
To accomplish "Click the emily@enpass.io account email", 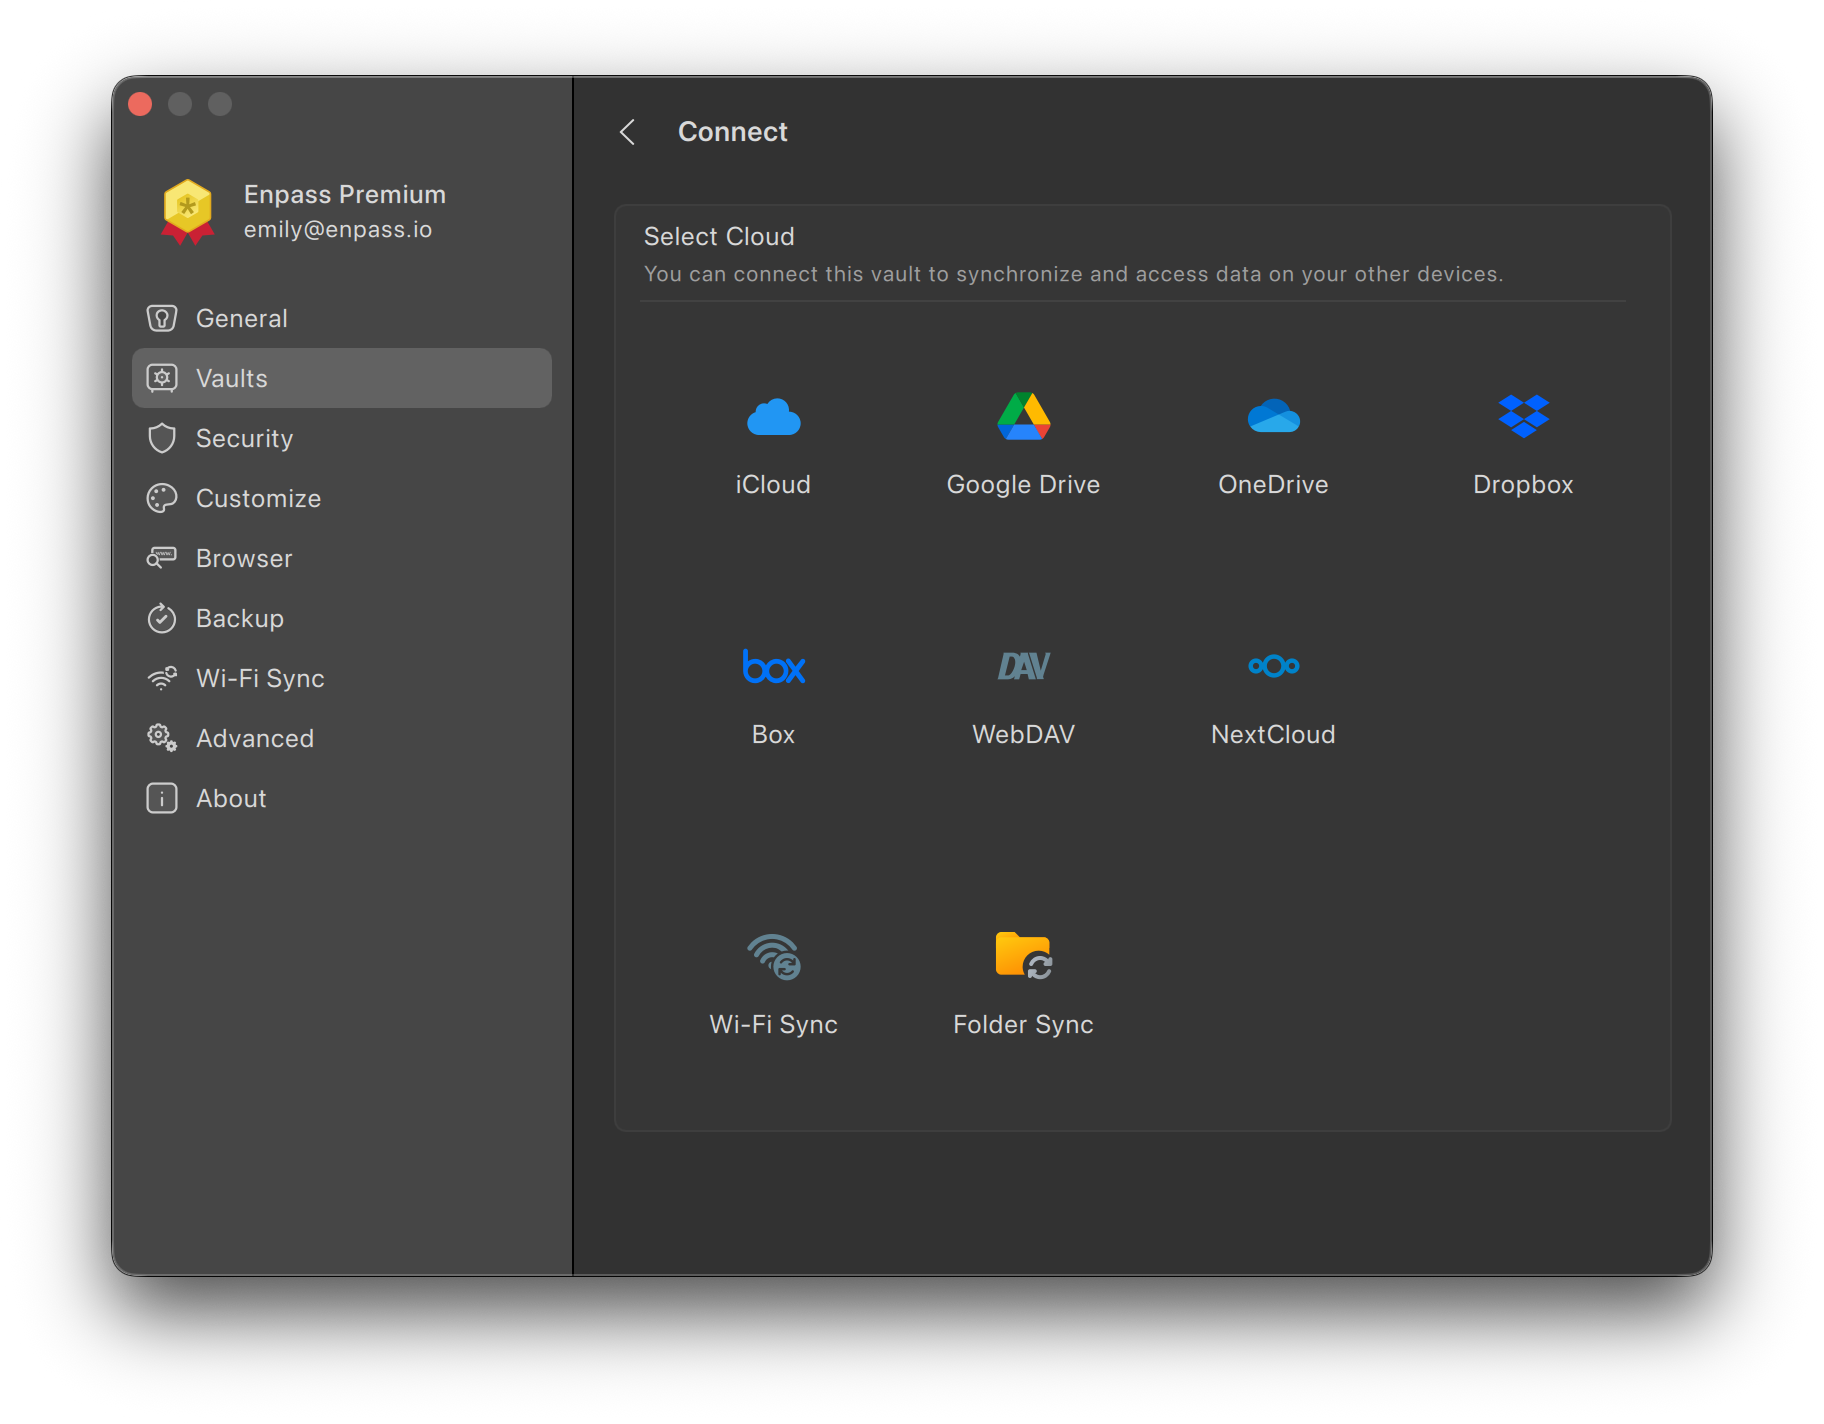I will 338,230.
